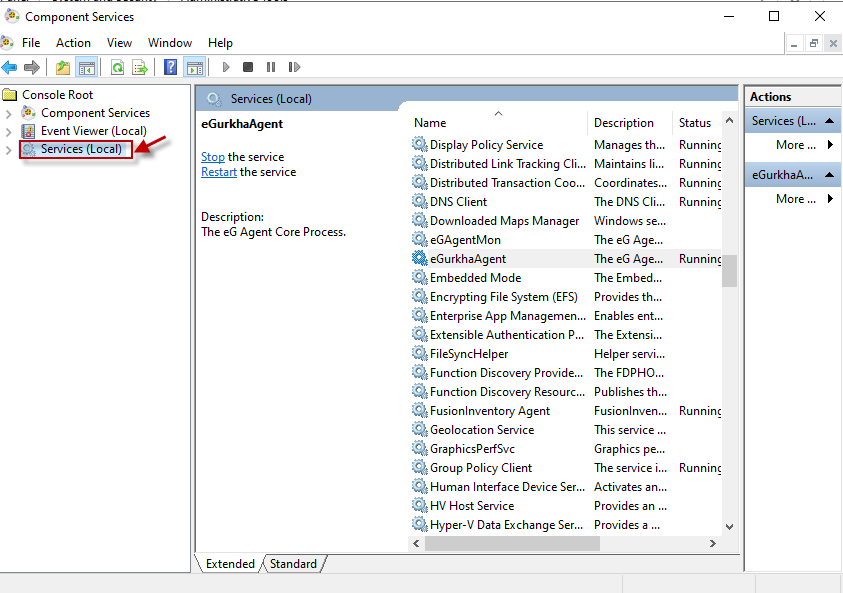Switch to the Extended tab
The height and width of the screenshot is (593, 843).
coord(230,563)
